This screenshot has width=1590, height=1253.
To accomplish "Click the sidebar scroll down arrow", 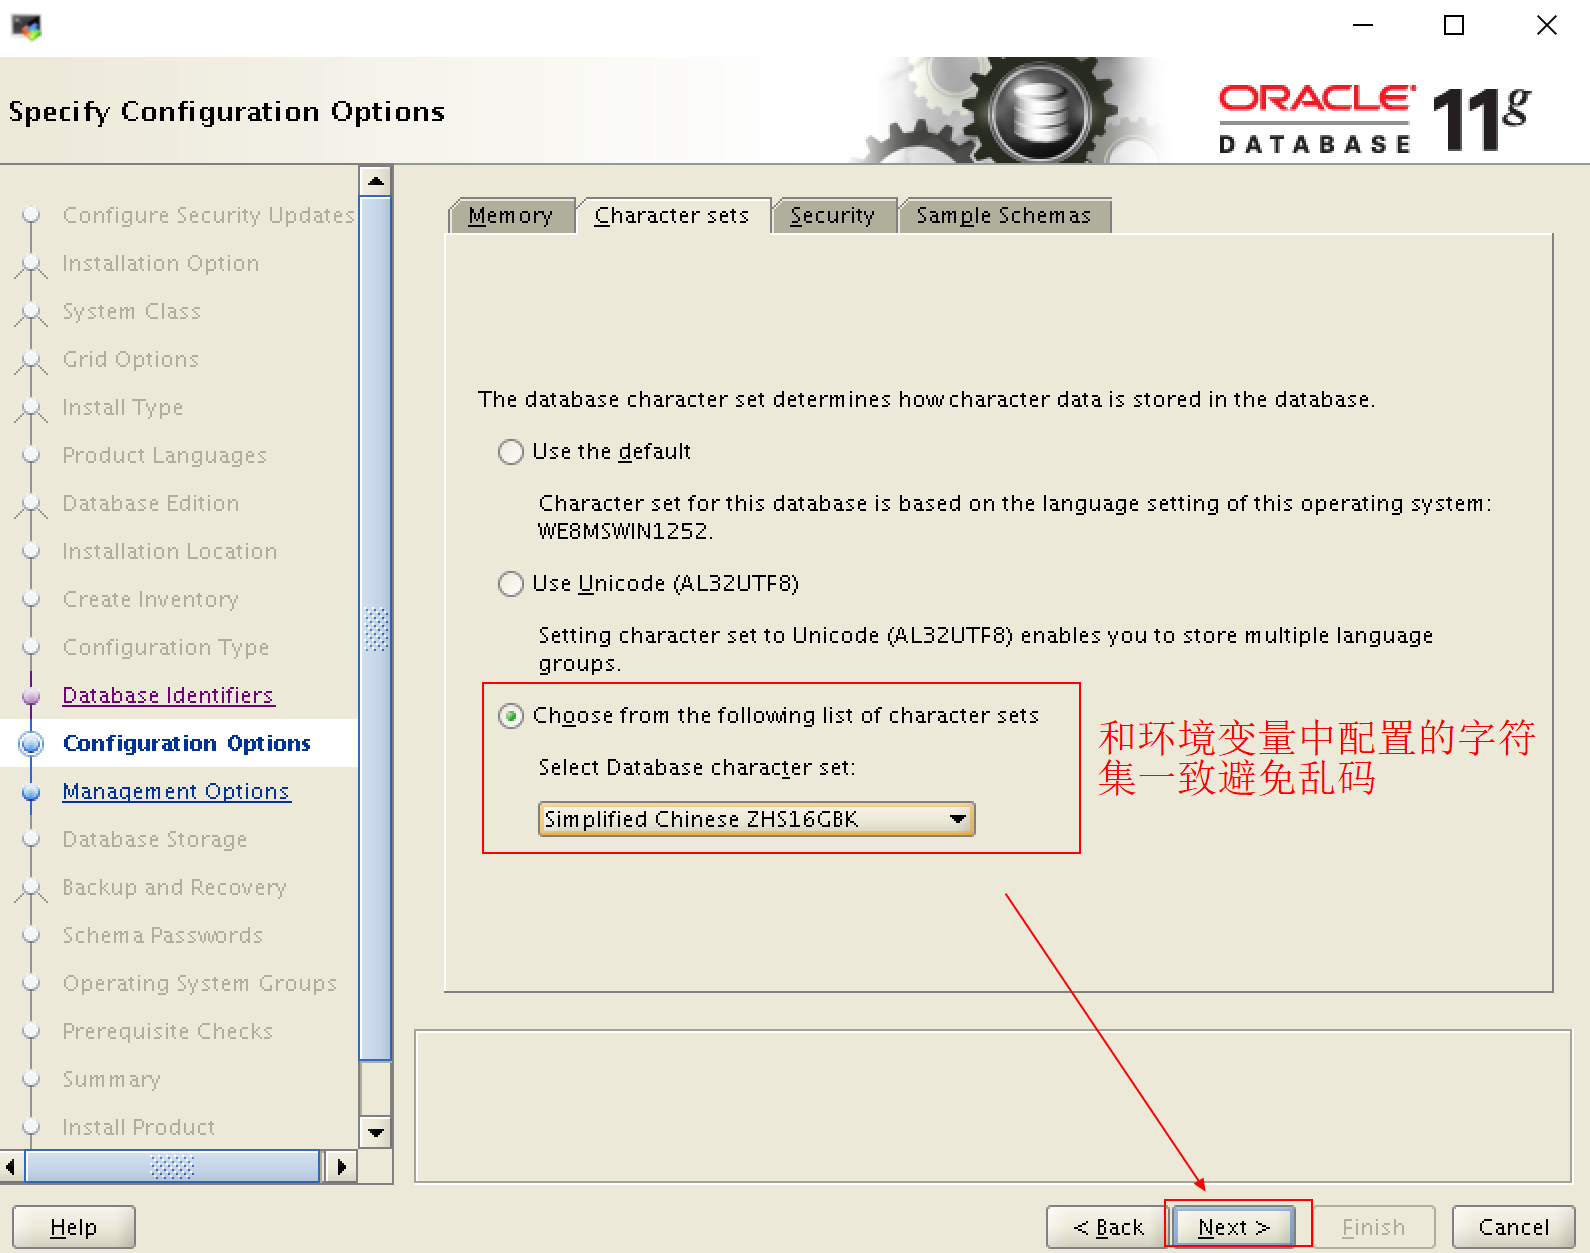I will pyautogui.click(x=376, y=1132).
